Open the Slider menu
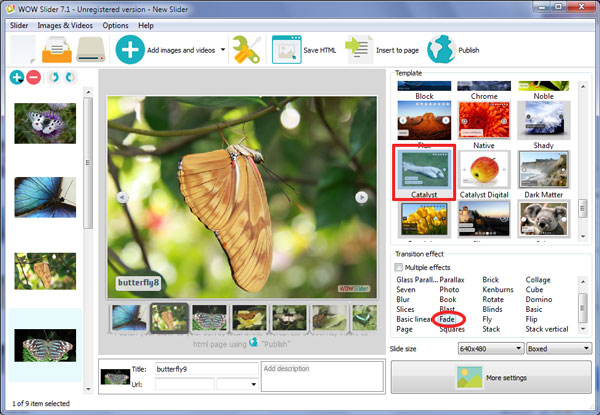This screenshot has height=415, width=600. pyautogui.click(x=19, y=26)
